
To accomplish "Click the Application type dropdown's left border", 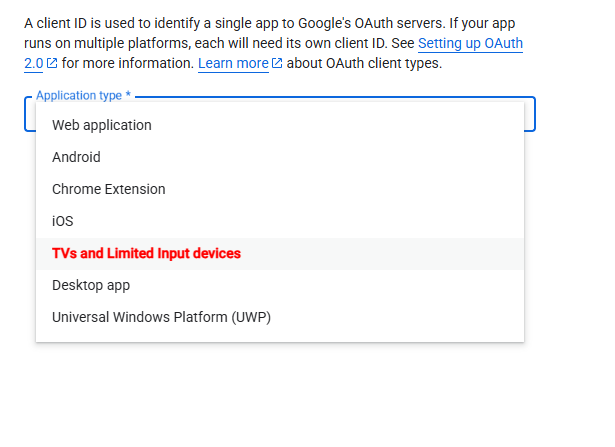I will pos(27,114).
